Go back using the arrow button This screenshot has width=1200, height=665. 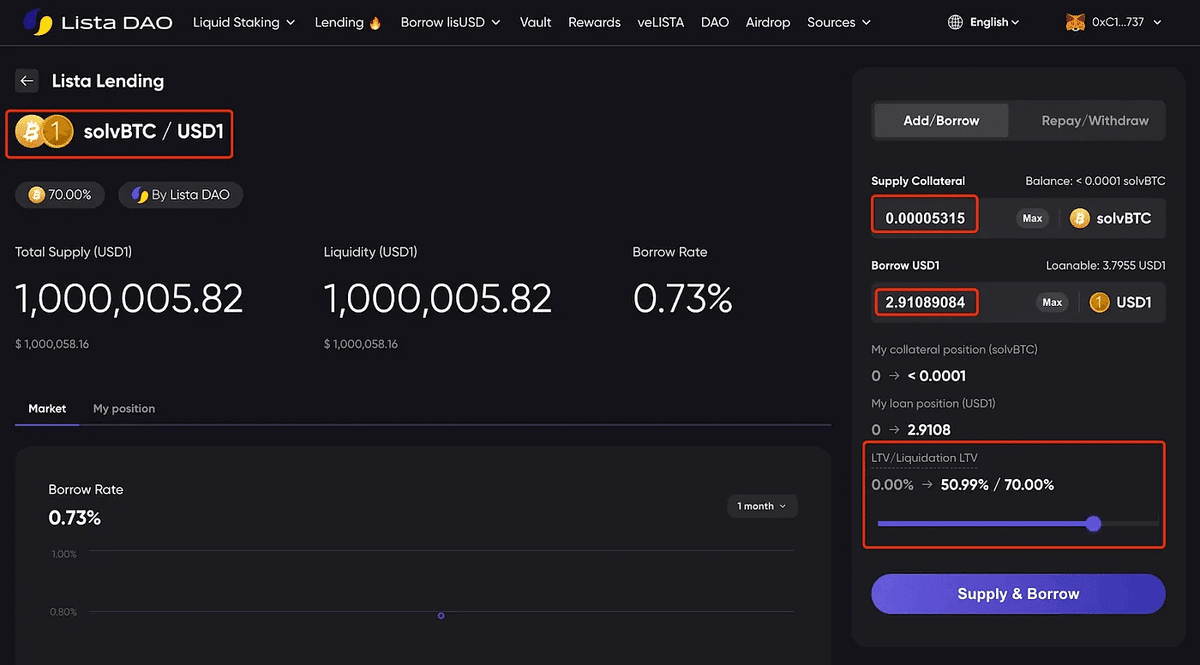pyautogui.click(x=27, y=81)
